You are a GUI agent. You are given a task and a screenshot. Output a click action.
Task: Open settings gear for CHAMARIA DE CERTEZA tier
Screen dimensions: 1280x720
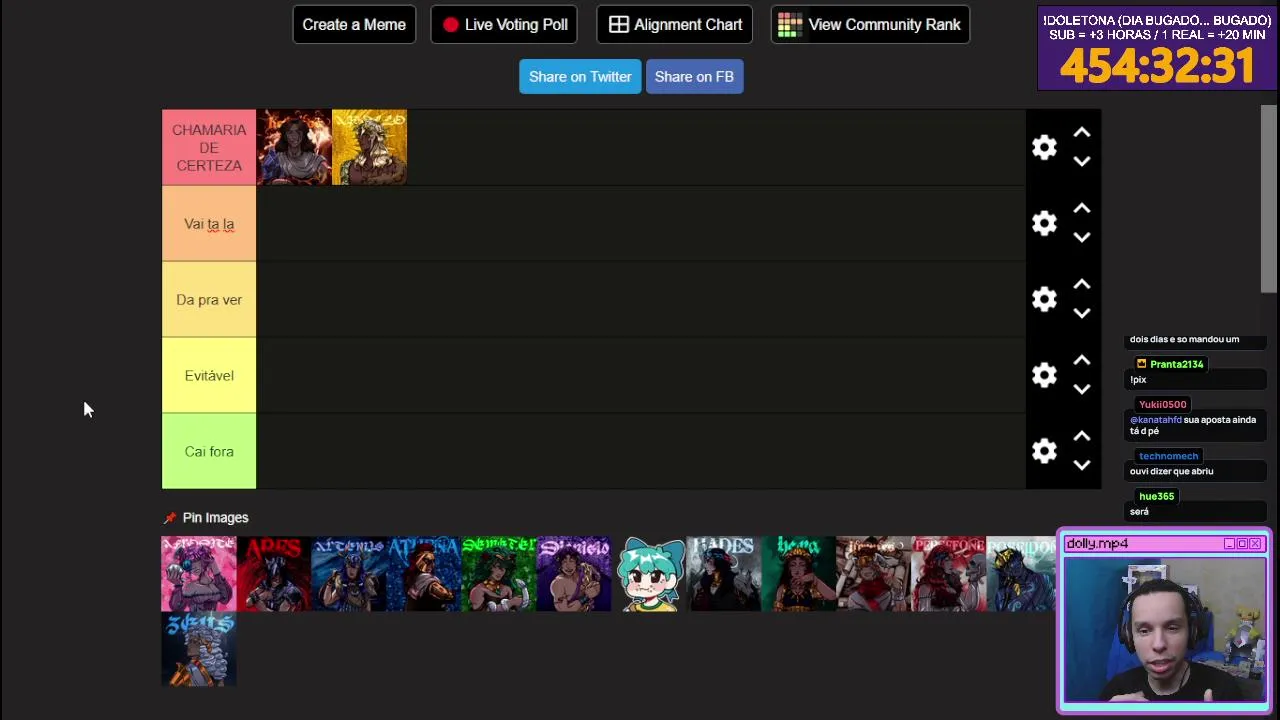pyautogui.click(x=1044, y=147)
